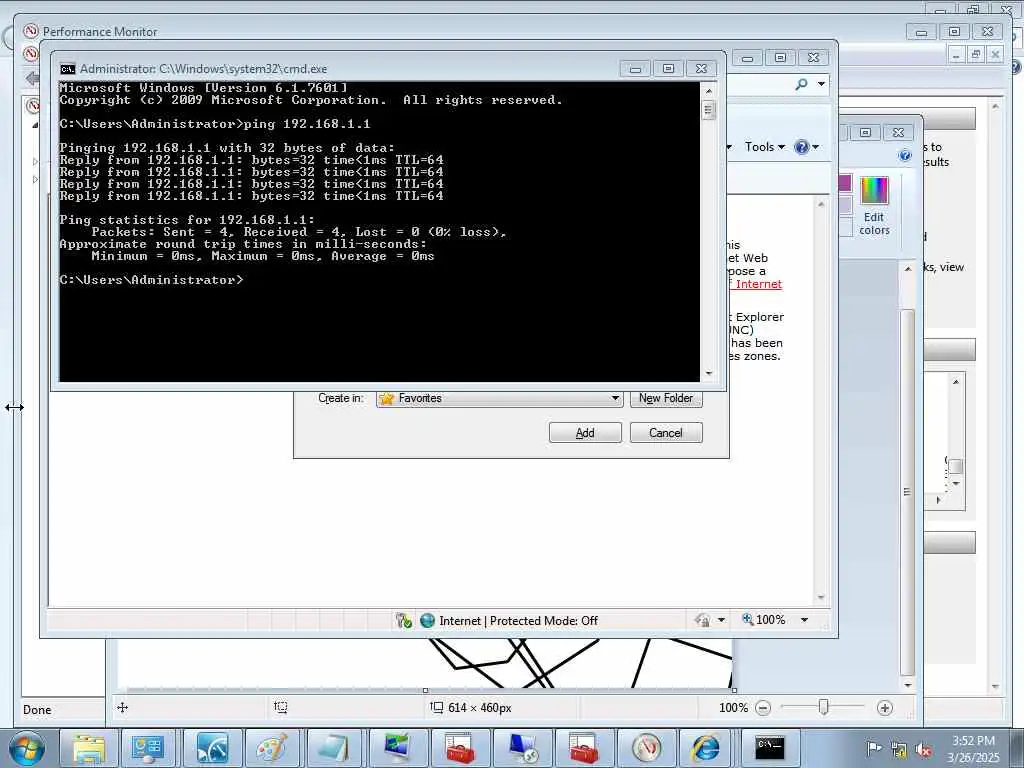Expand the dropdown next to the IE privacy icon

tap(721, 620)
